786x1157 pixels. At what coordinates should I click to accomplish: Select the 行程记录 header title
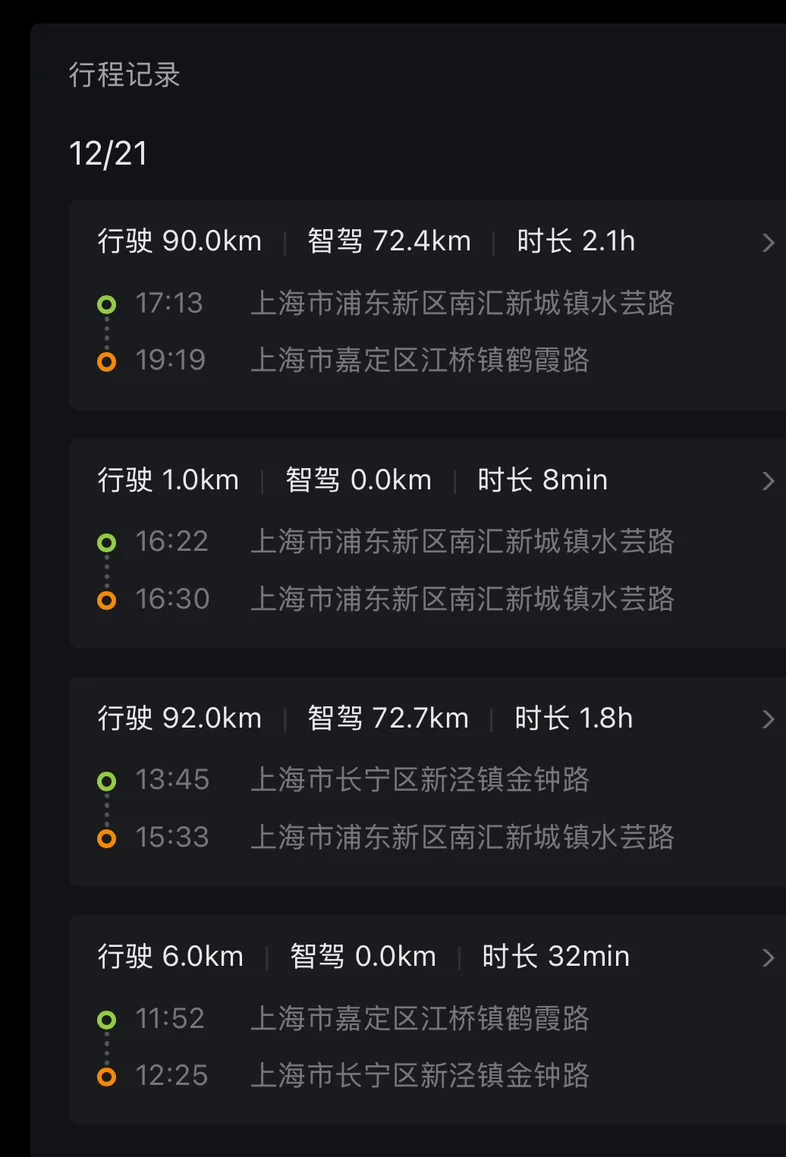coord(125,75)
